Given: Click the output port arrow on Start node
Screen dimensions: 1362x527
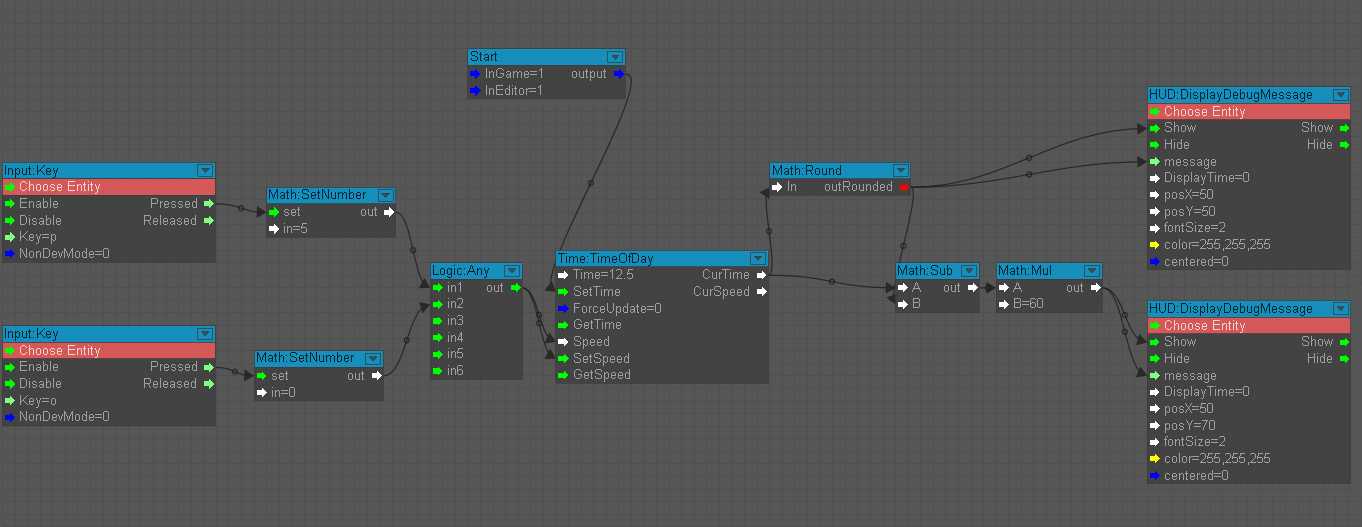Looking at the screenshot, I should click(x=618, y=74).
